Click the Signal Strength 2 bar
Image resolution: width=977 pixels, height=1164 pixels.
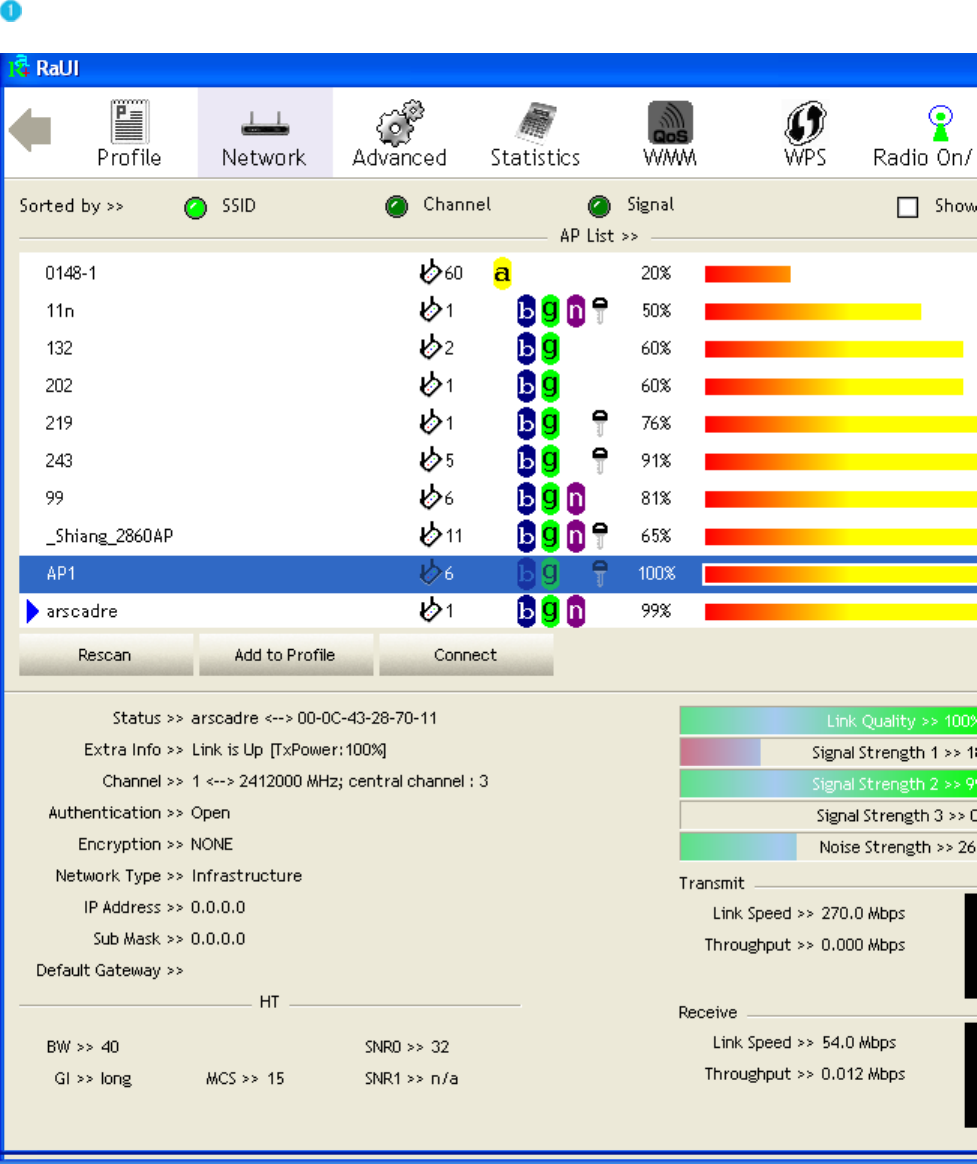pos(829,784)
